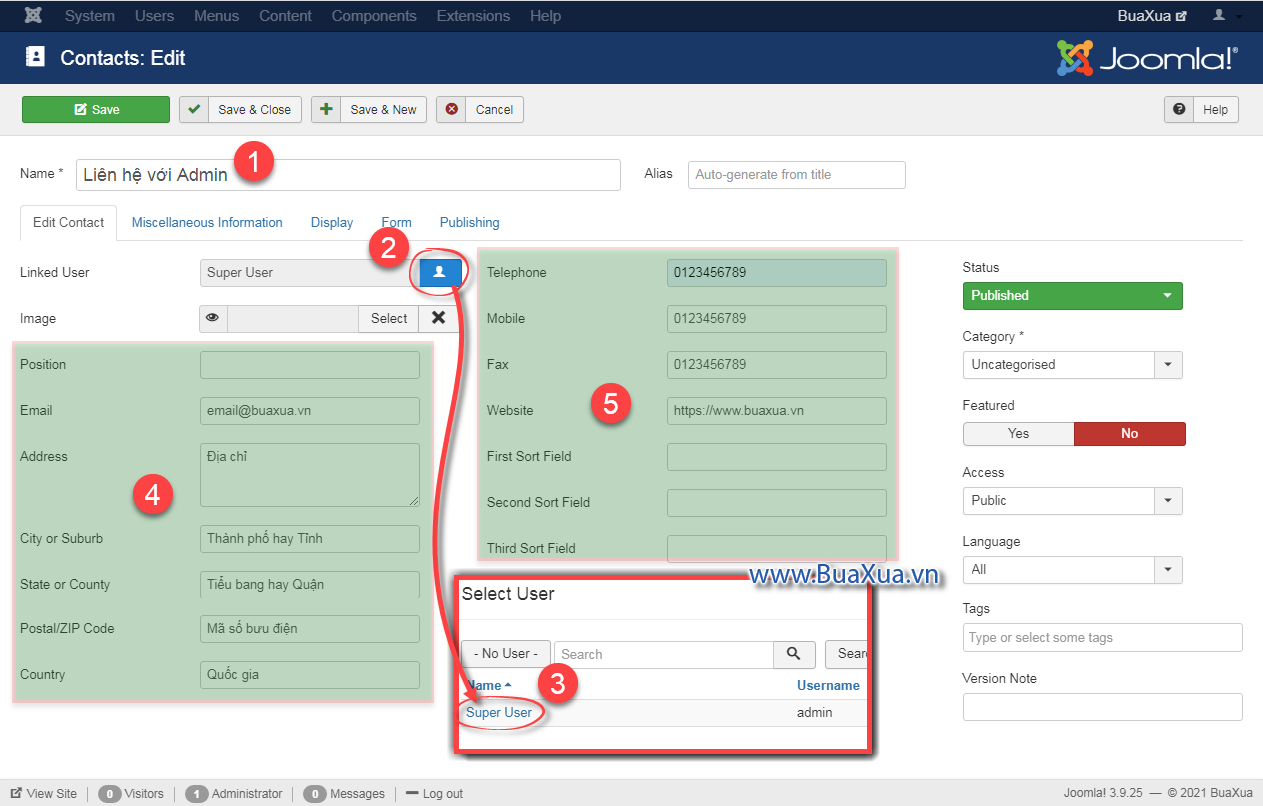1263x806 pixels.
Task: Click the View Site link
Action: pos(44,794)
